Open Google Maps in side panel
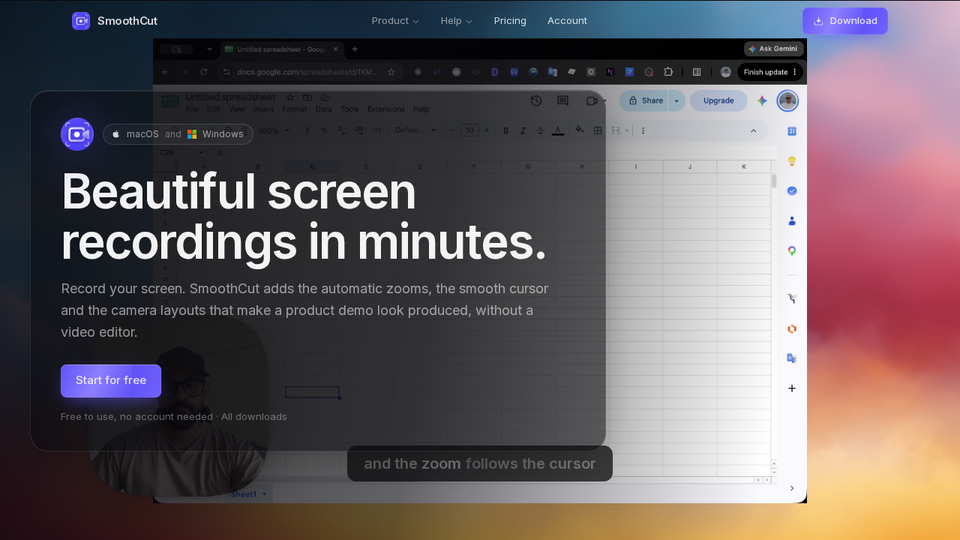Viewport: 960px width, 540px height. click(792, 251)
